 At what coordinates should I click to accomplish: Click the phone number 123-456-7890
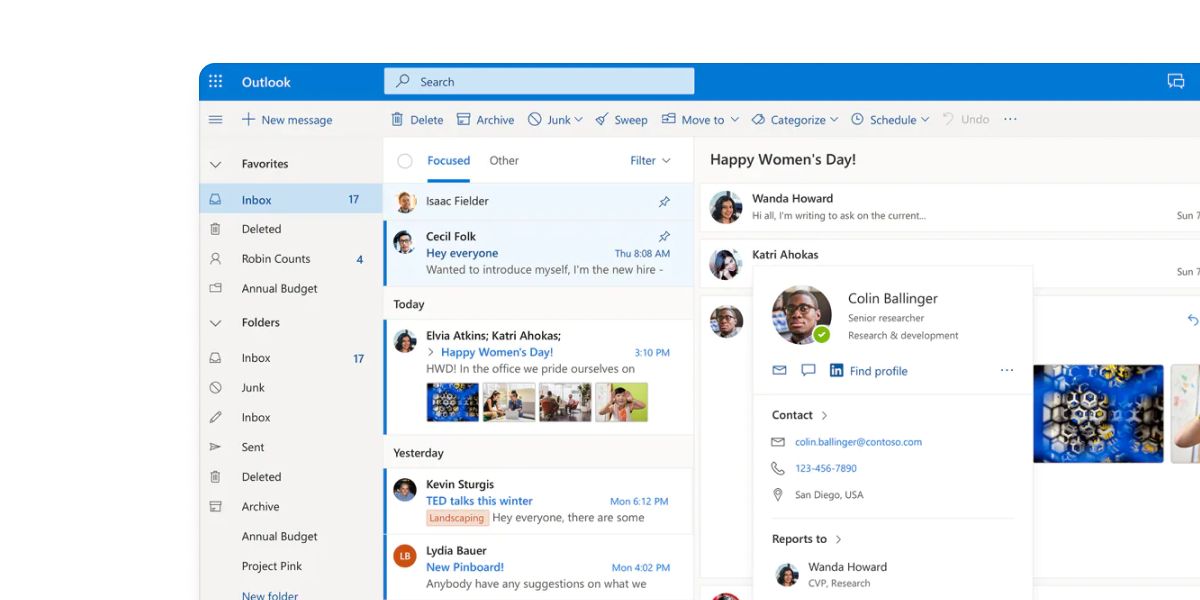point(826,468)
